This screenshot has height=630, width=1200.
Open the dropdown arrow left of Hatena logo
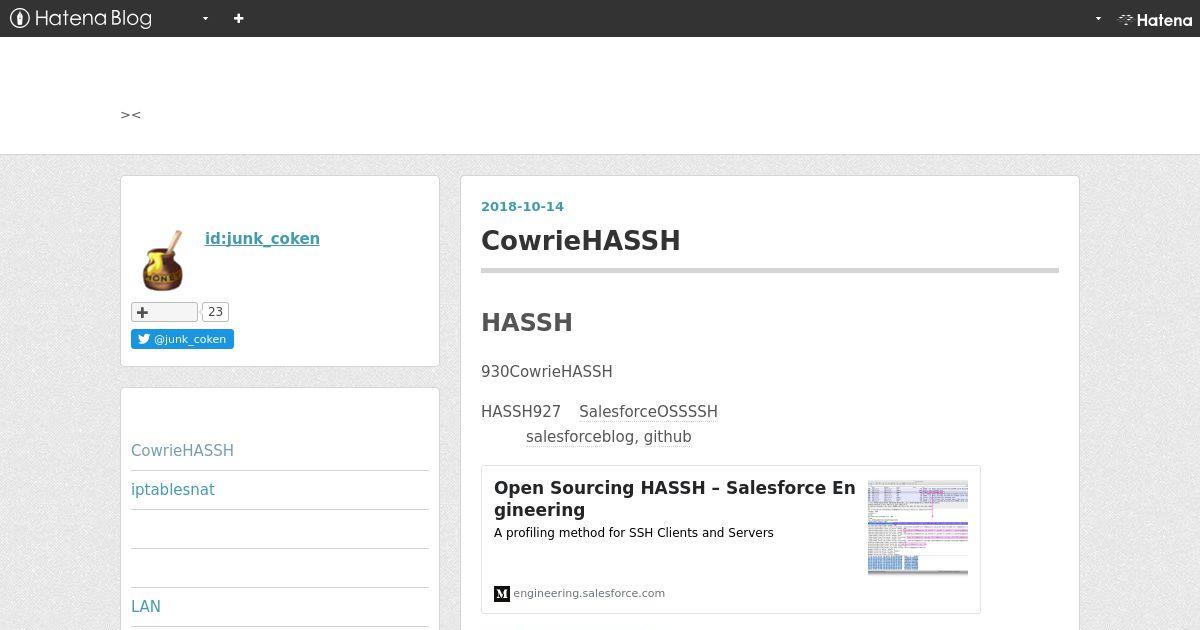point(1098,19)
